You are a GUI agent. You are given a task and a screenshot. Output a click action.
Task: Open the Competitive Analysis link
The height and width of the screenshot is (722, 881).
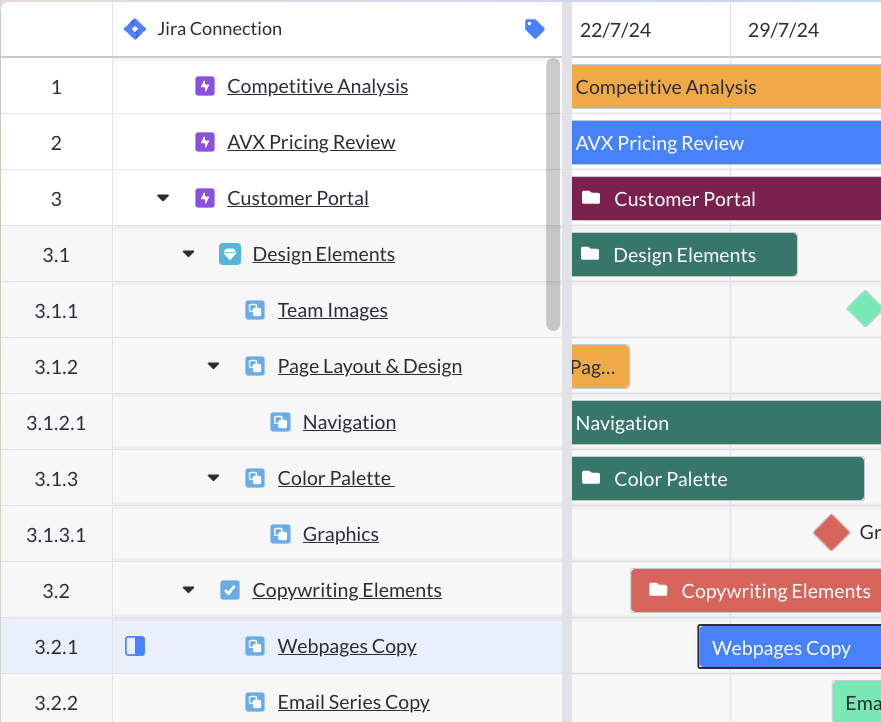click(317, 87)
